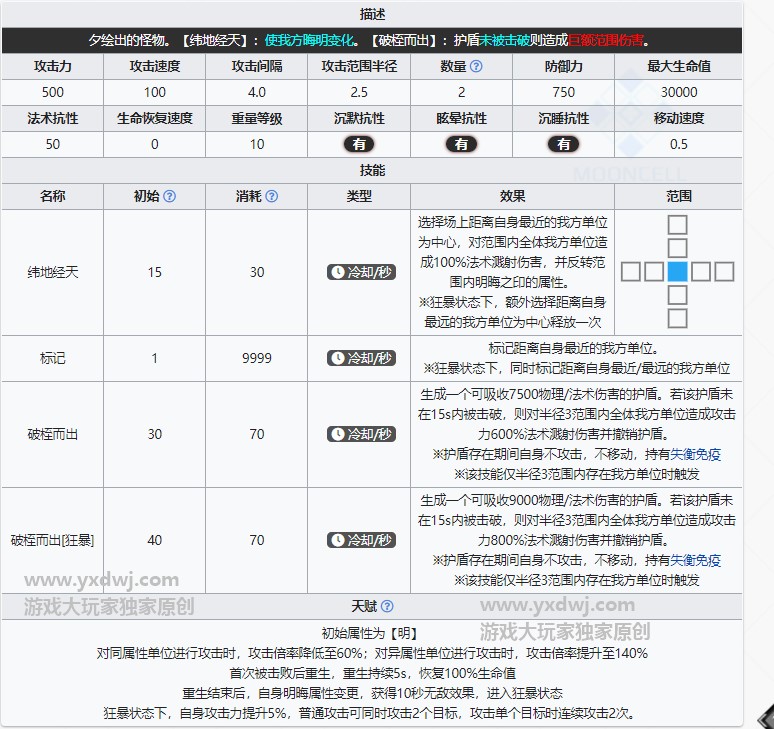Open 失衡免疫 link in 破桎而出 effect
The width and height of the screenshot is (774, 729).
point(696,454)
